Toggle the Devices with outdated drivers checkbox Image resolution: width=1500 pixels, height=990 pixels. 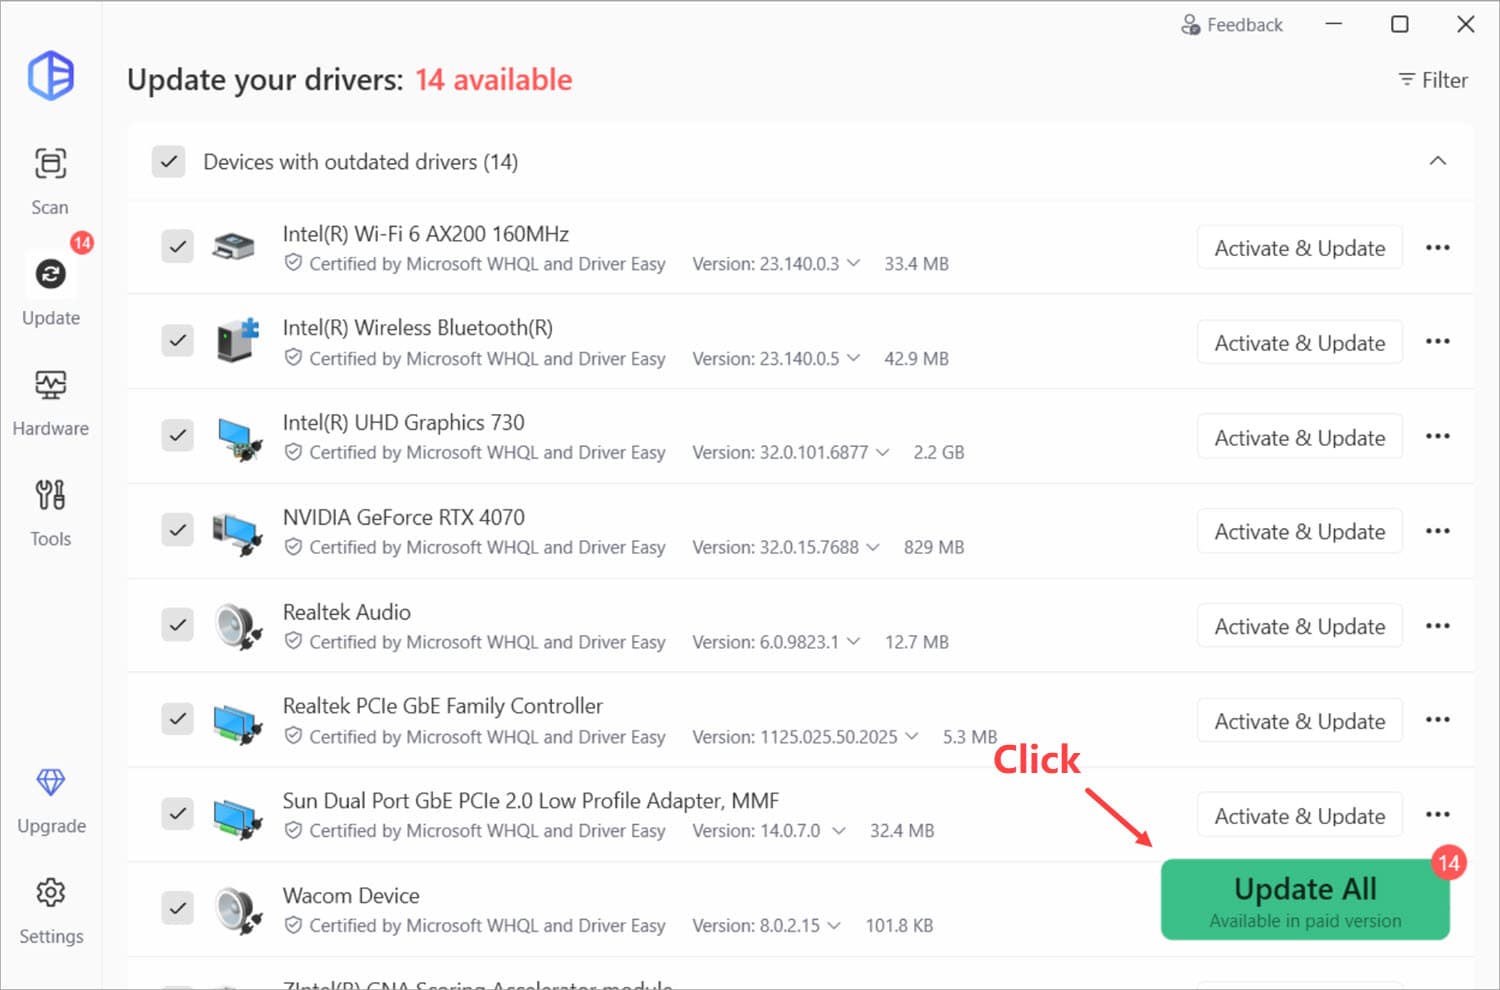click(169, 162)
